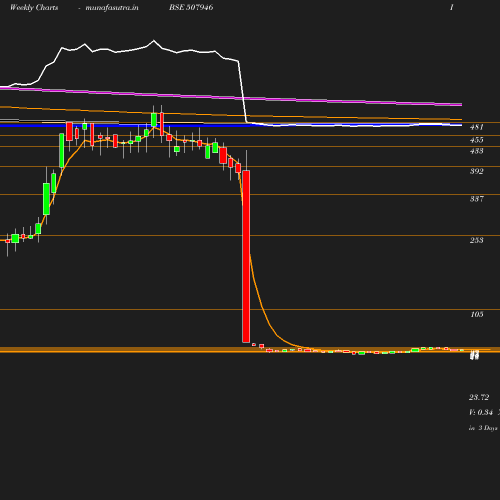Image resolution: width=500 pixels, height=500 pixels.
Task: Click the munafasutra.in site label
Action: pos(112,7)
